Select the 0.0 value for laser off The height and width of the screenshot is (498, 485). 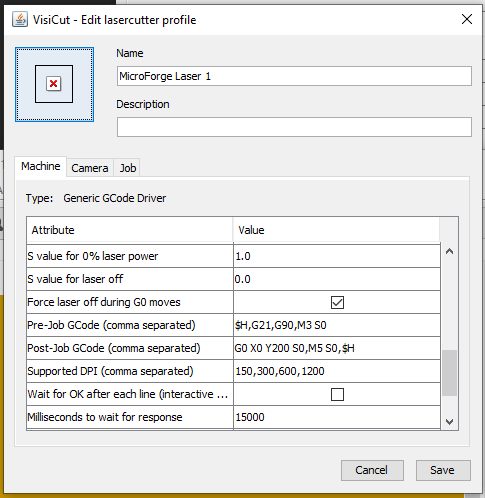pyautogui.click(x=337, y=279)
